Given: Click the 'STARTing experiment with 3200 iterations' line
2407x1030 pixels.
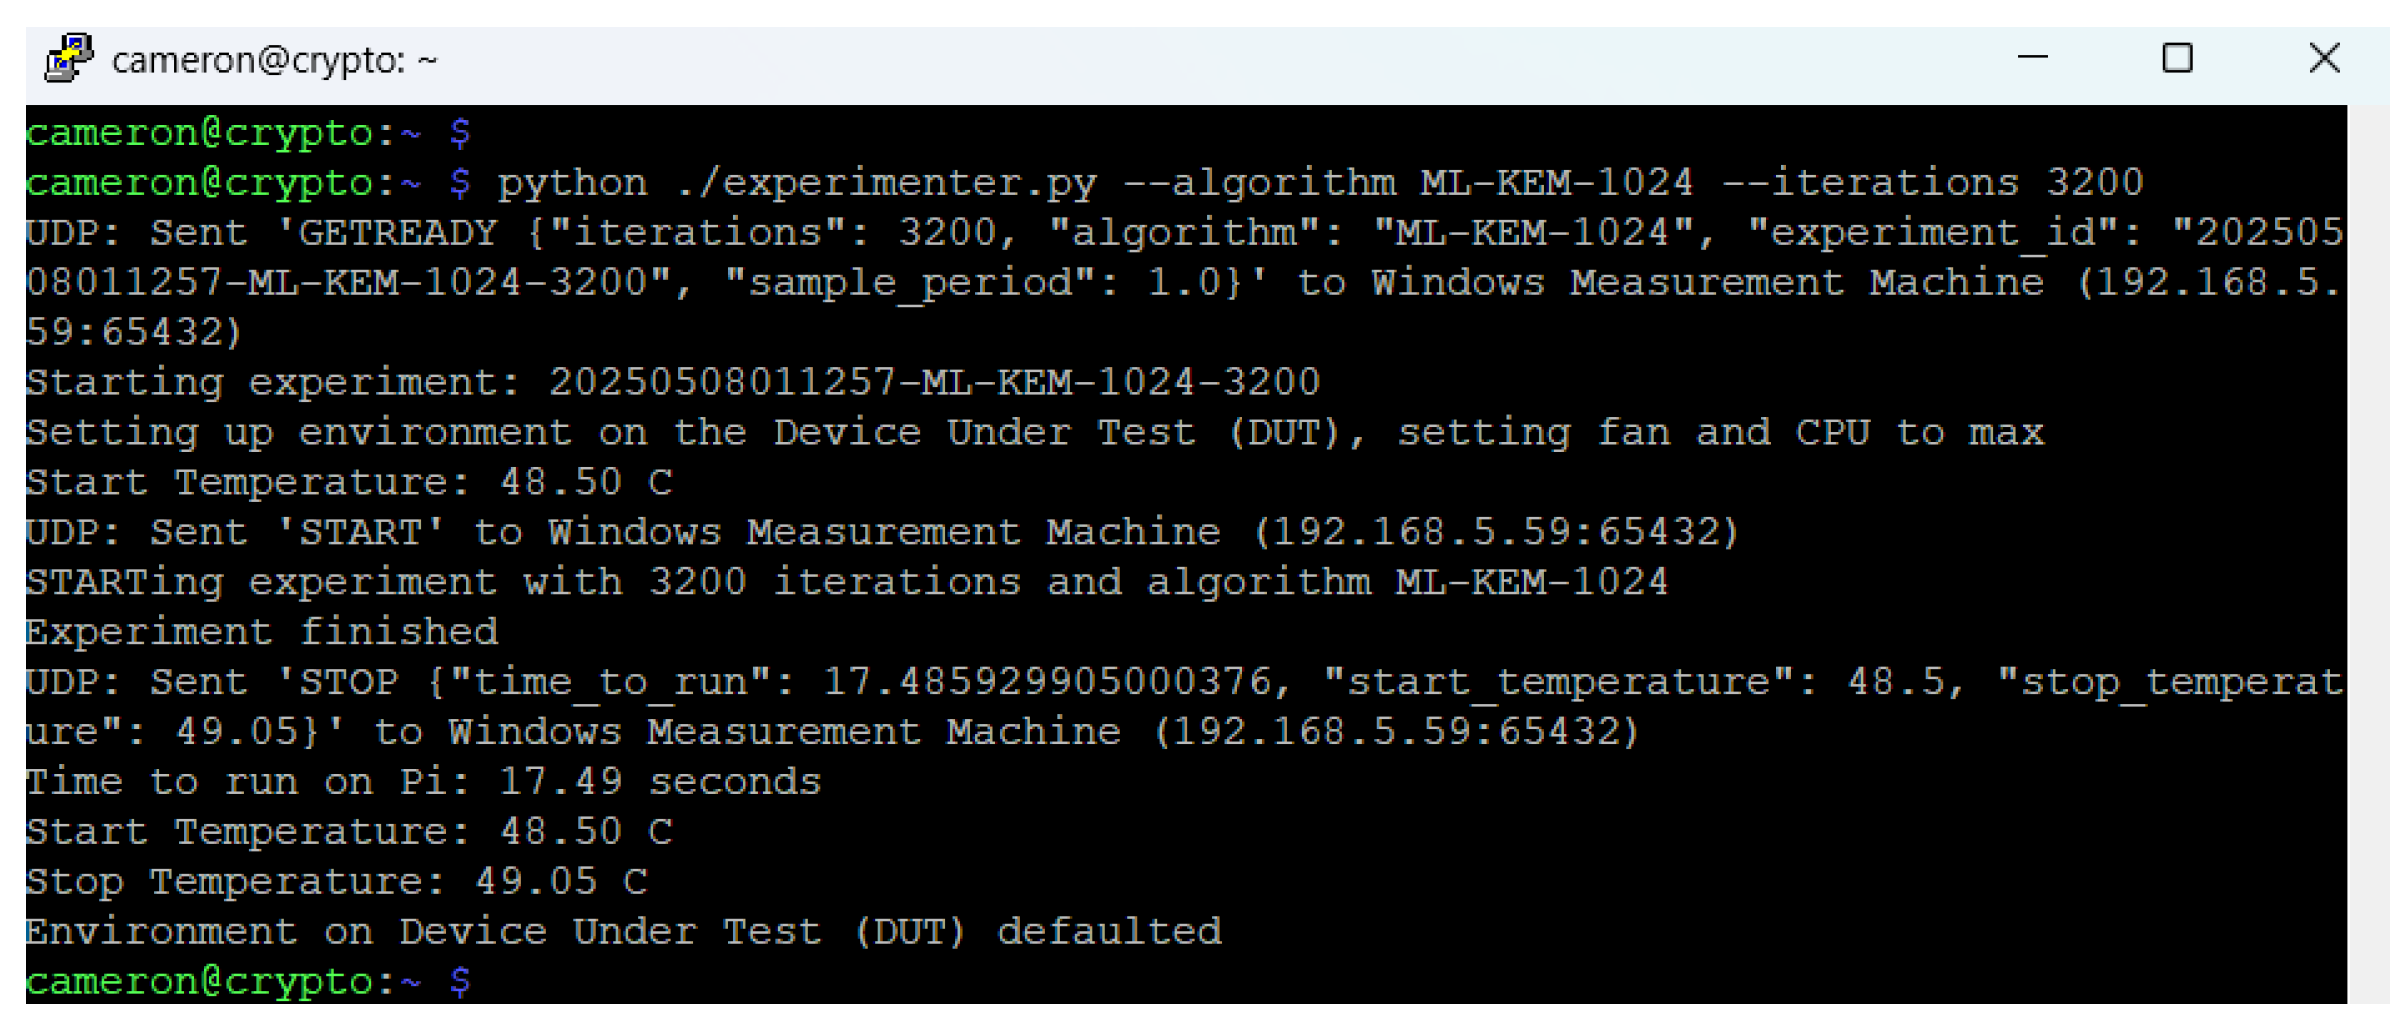Looking at the screenshot, I should pyautogui.click(x=847, y=582).
